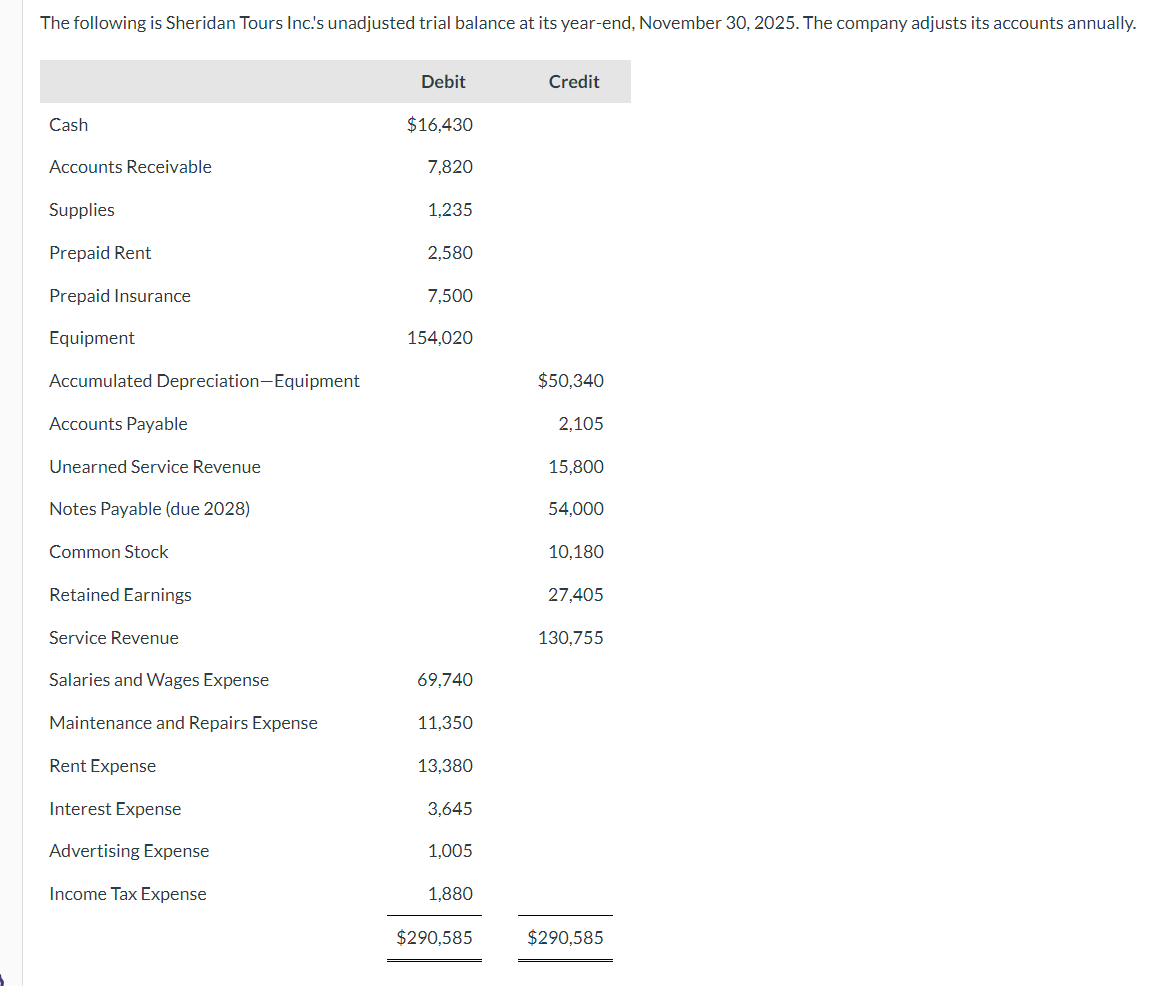This screenshot has width=1162, height=986.
Task: Click the Accounts Payable label
Action: pos(118,424)
